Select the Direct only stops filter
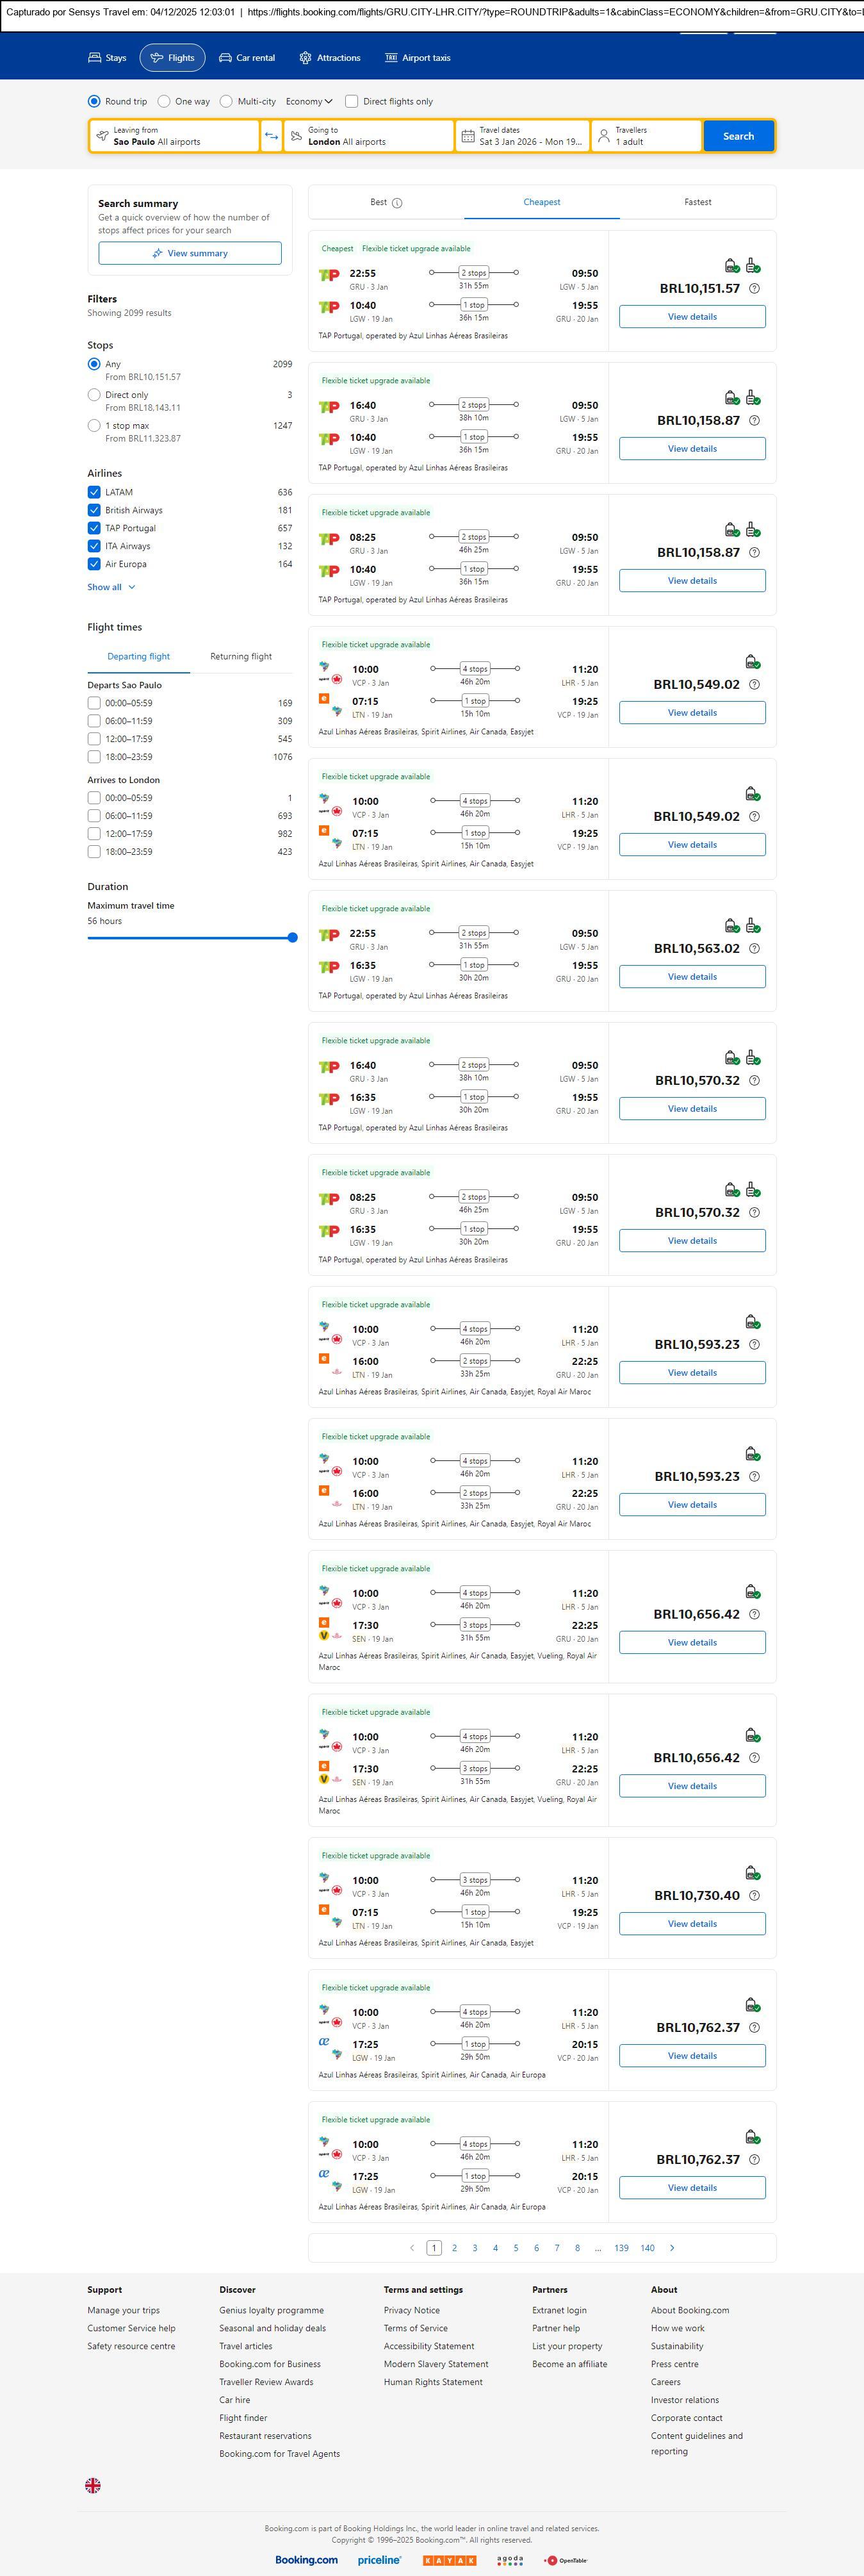 coord(94,395)
